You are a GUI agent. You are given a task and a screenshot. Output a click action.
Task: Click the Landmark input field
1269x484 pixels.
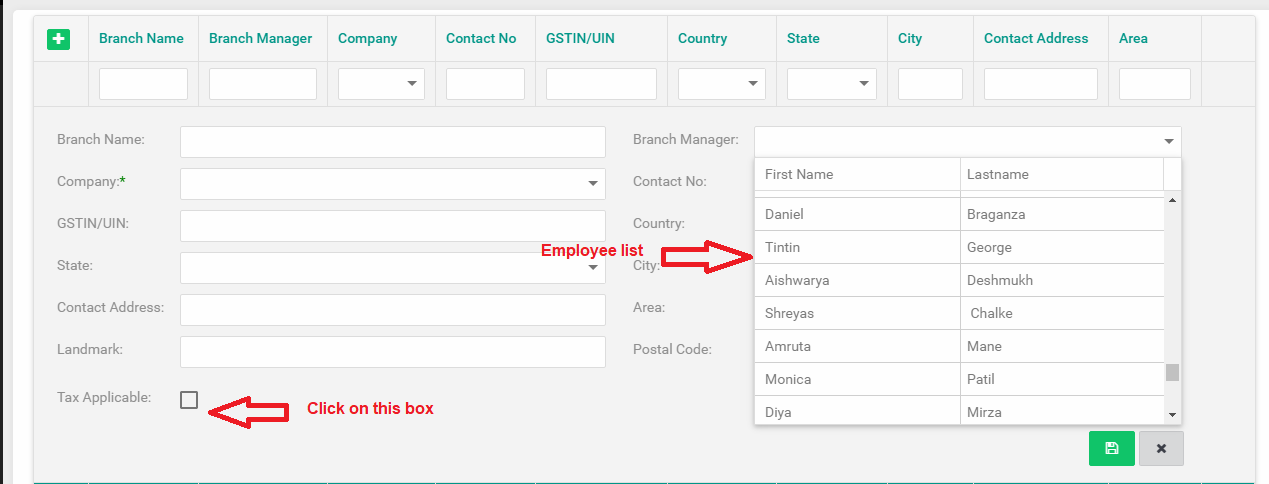tap(392, 352)
